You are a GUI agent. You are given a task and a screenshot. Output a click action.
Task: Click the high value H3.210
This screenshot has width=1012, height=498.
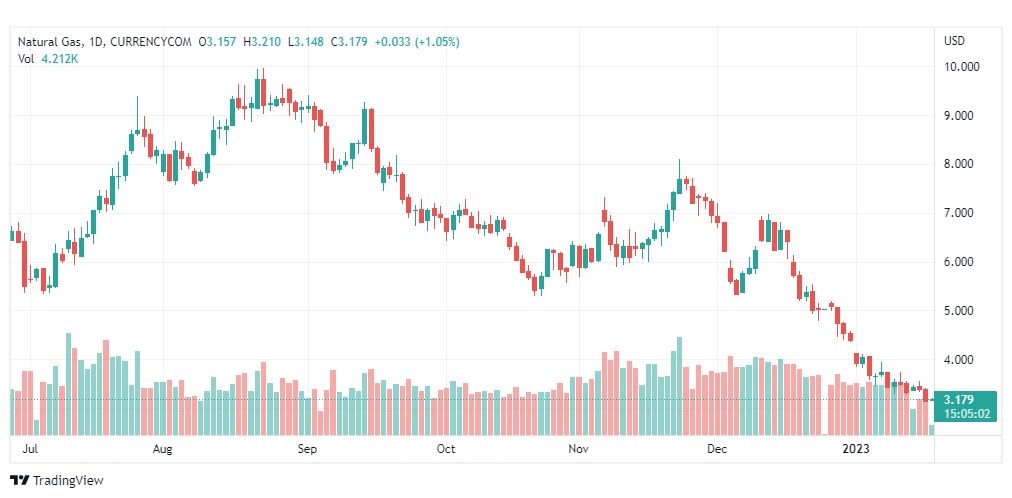pos(262,42)
